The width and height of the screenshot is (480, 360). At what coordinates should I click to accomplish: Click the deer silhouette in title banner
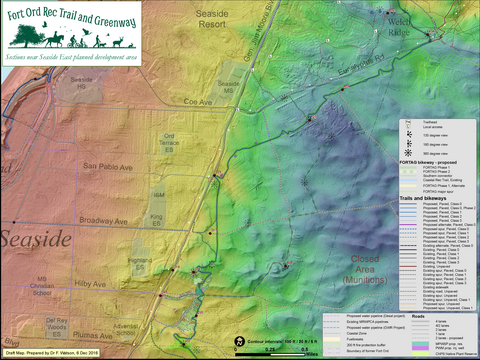[119, 42]
